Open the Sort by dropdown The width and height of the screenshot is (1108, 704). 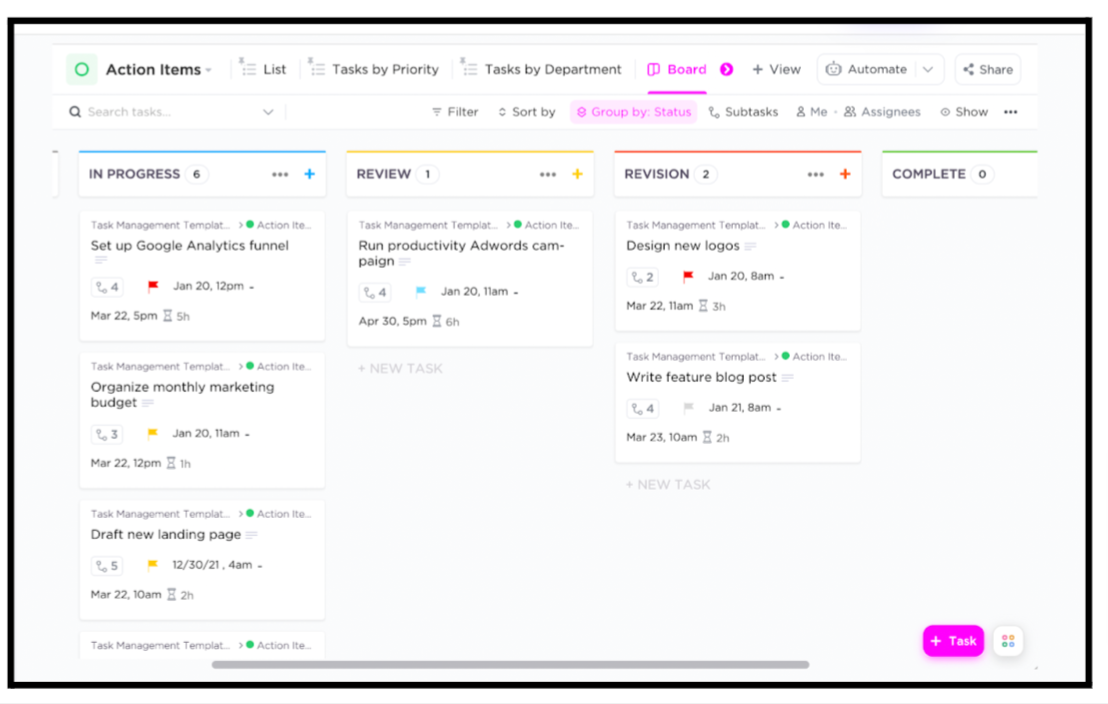(526, 112)
